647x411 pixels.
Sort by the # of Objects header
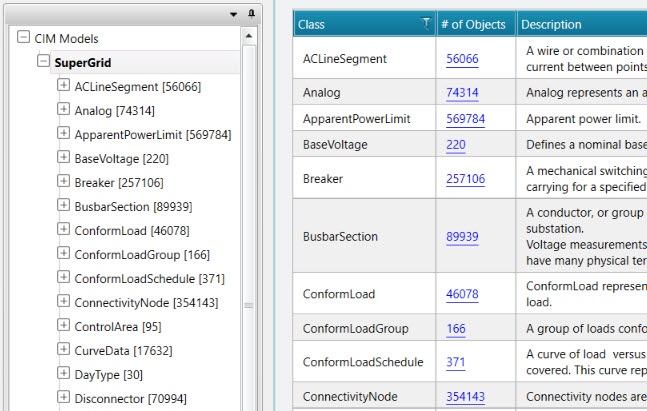click(476, 24)
